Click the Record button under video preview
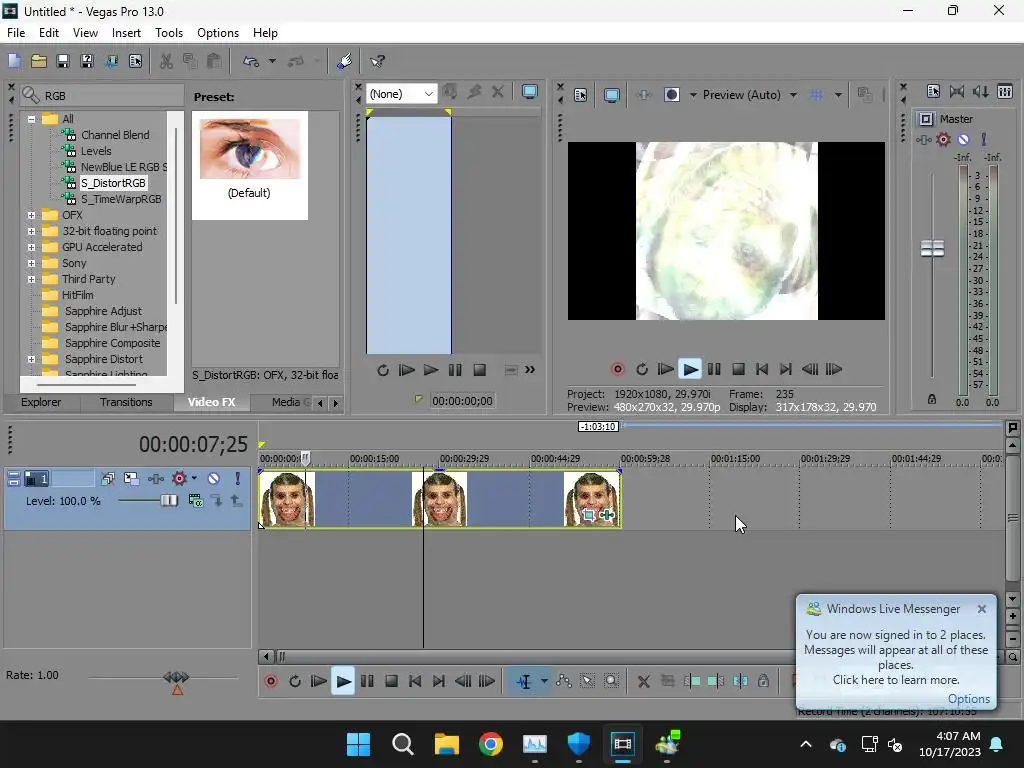1024x768 pixels. [617, 370]
